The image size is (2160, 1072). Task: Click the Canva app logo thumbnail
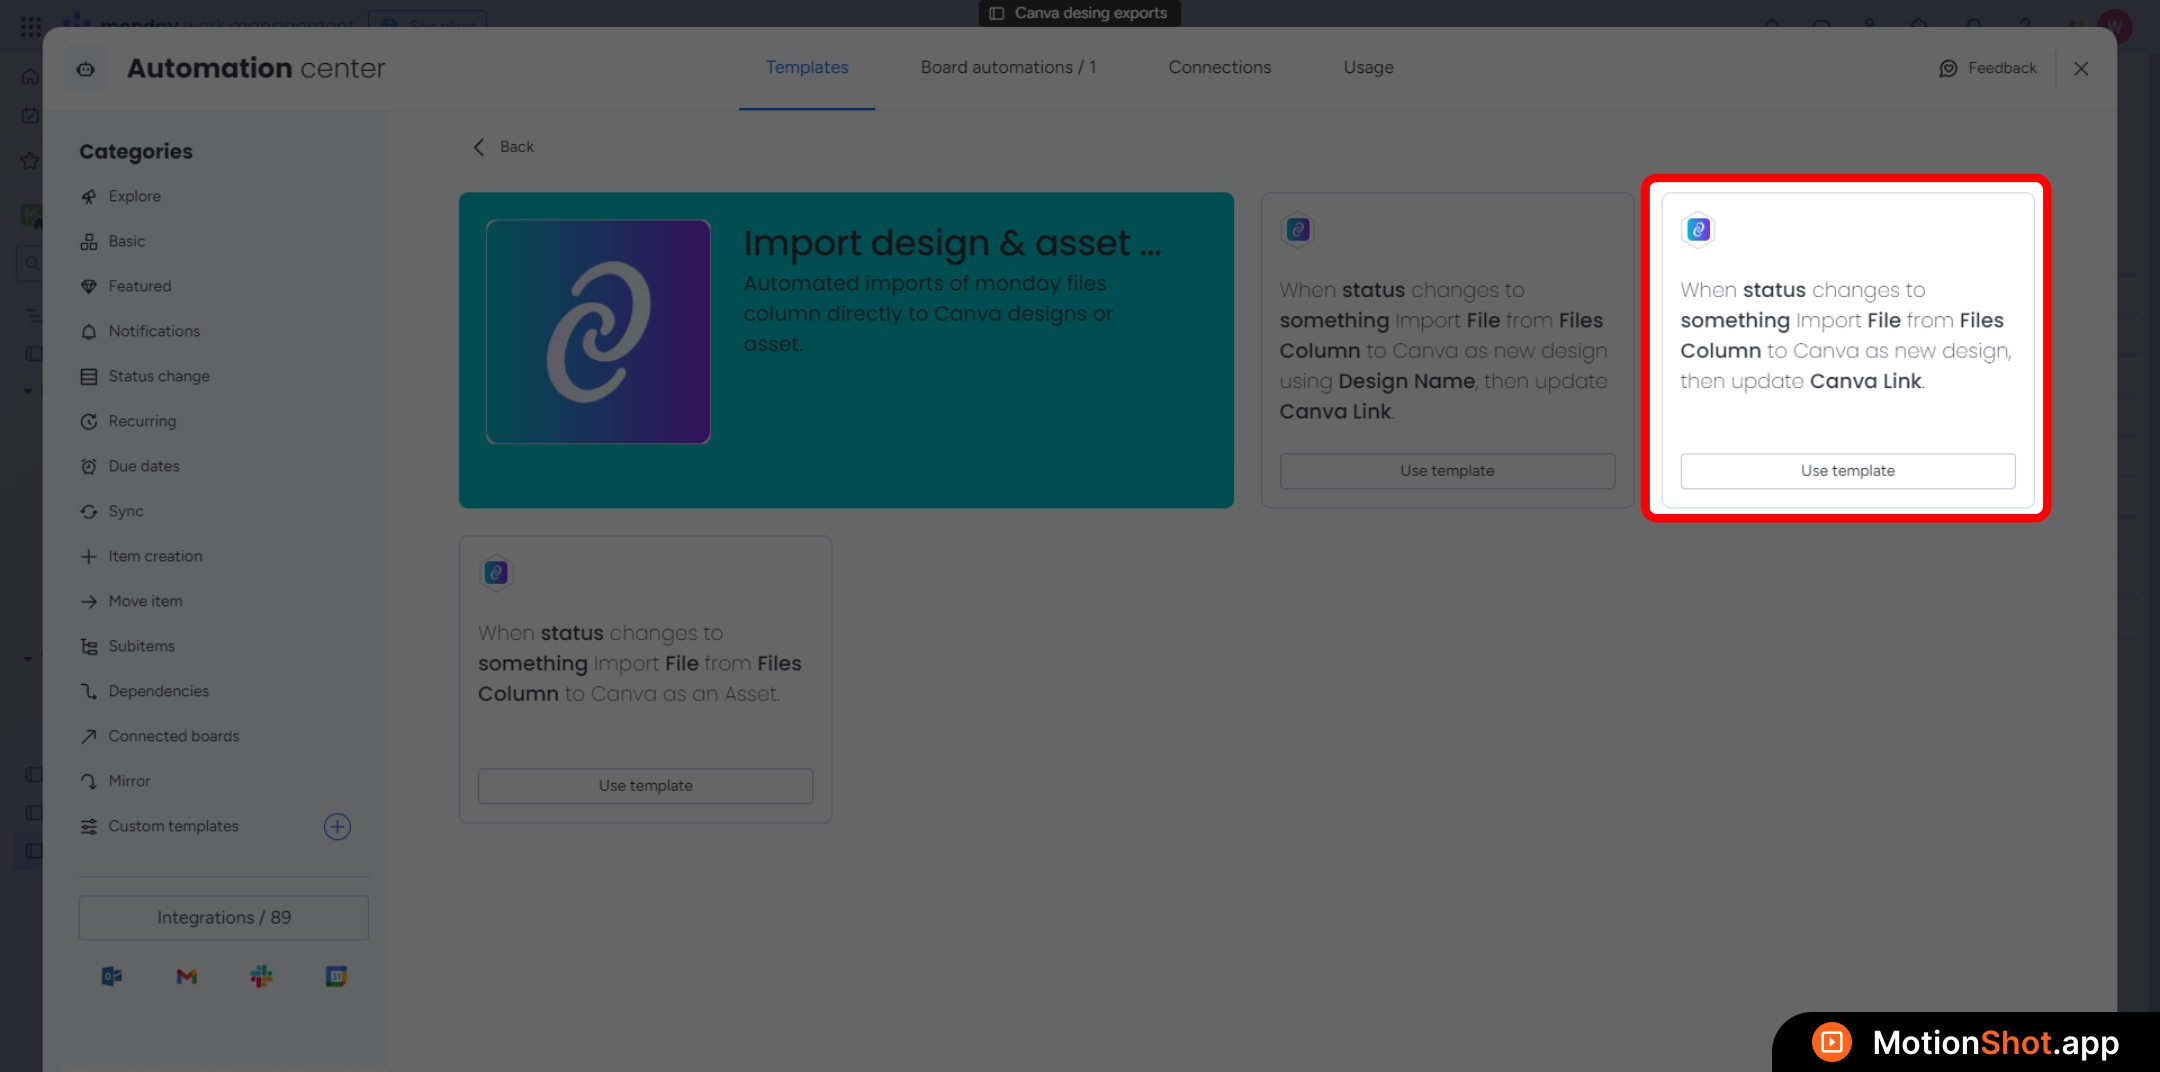point(598,332)
